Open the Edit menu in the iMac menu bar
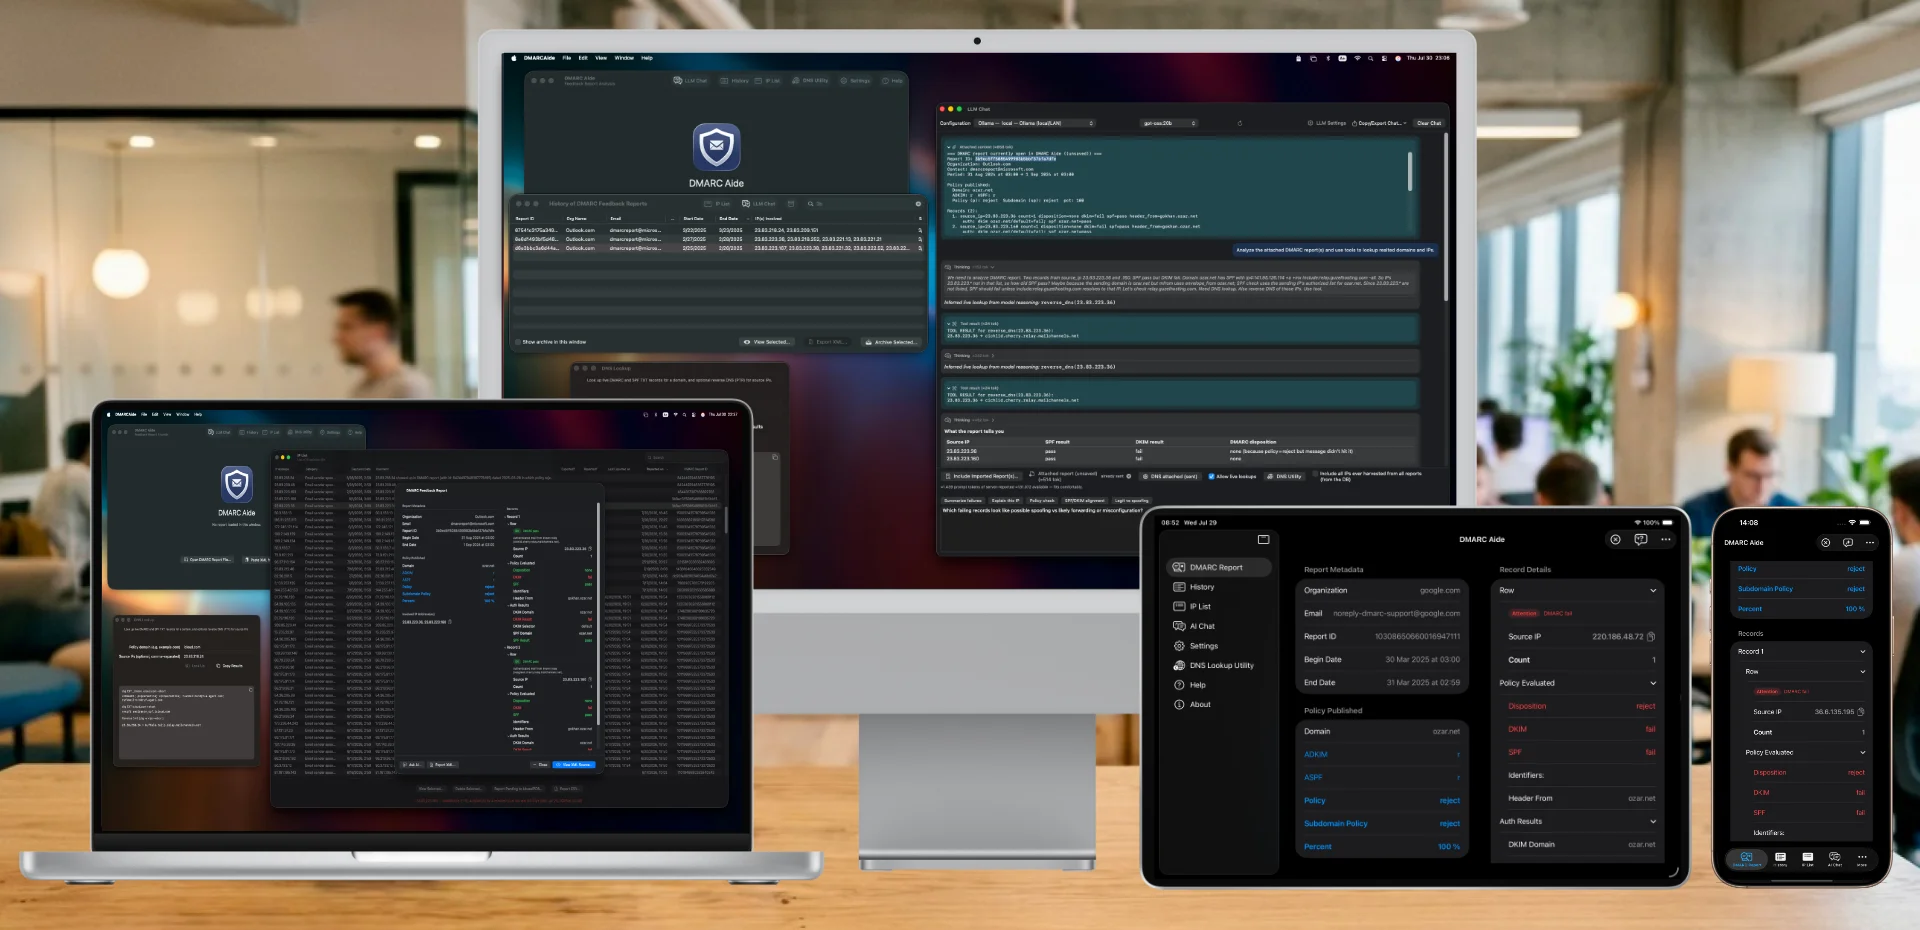This screenshot has height=930, width=1920. click(x=583, y=58)
